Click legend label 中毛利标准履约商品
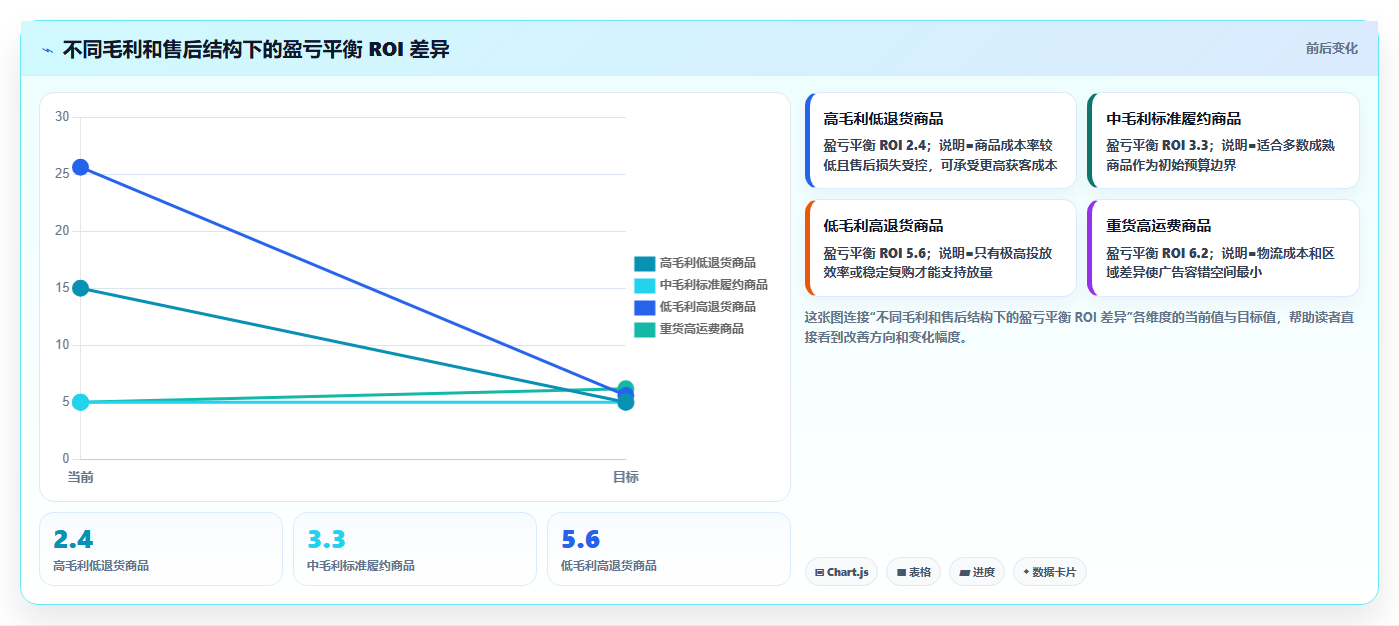 click(x=713, y=285)
